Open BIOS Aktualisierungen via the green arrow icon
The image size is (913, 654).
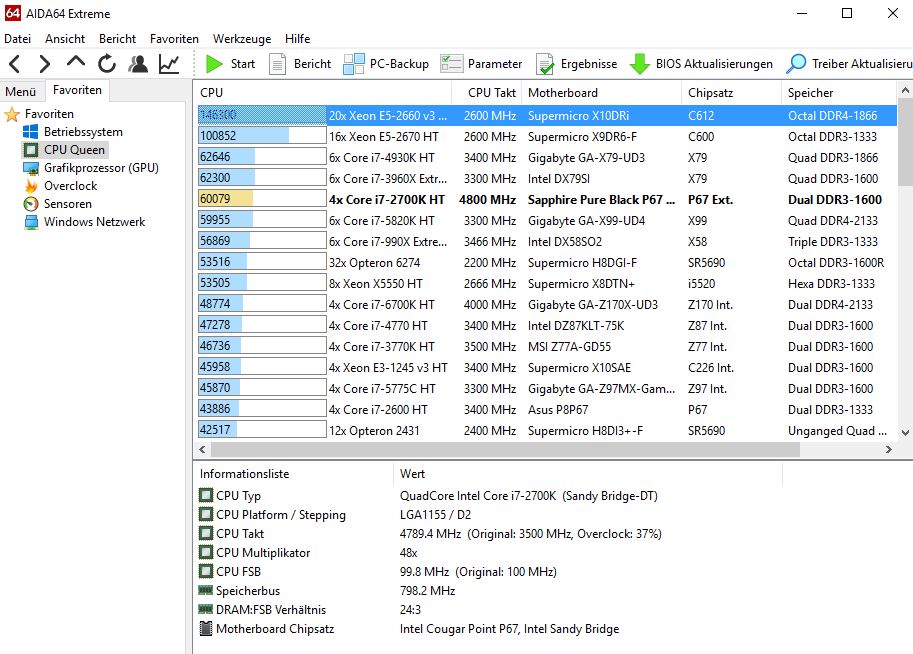point(640,62)
